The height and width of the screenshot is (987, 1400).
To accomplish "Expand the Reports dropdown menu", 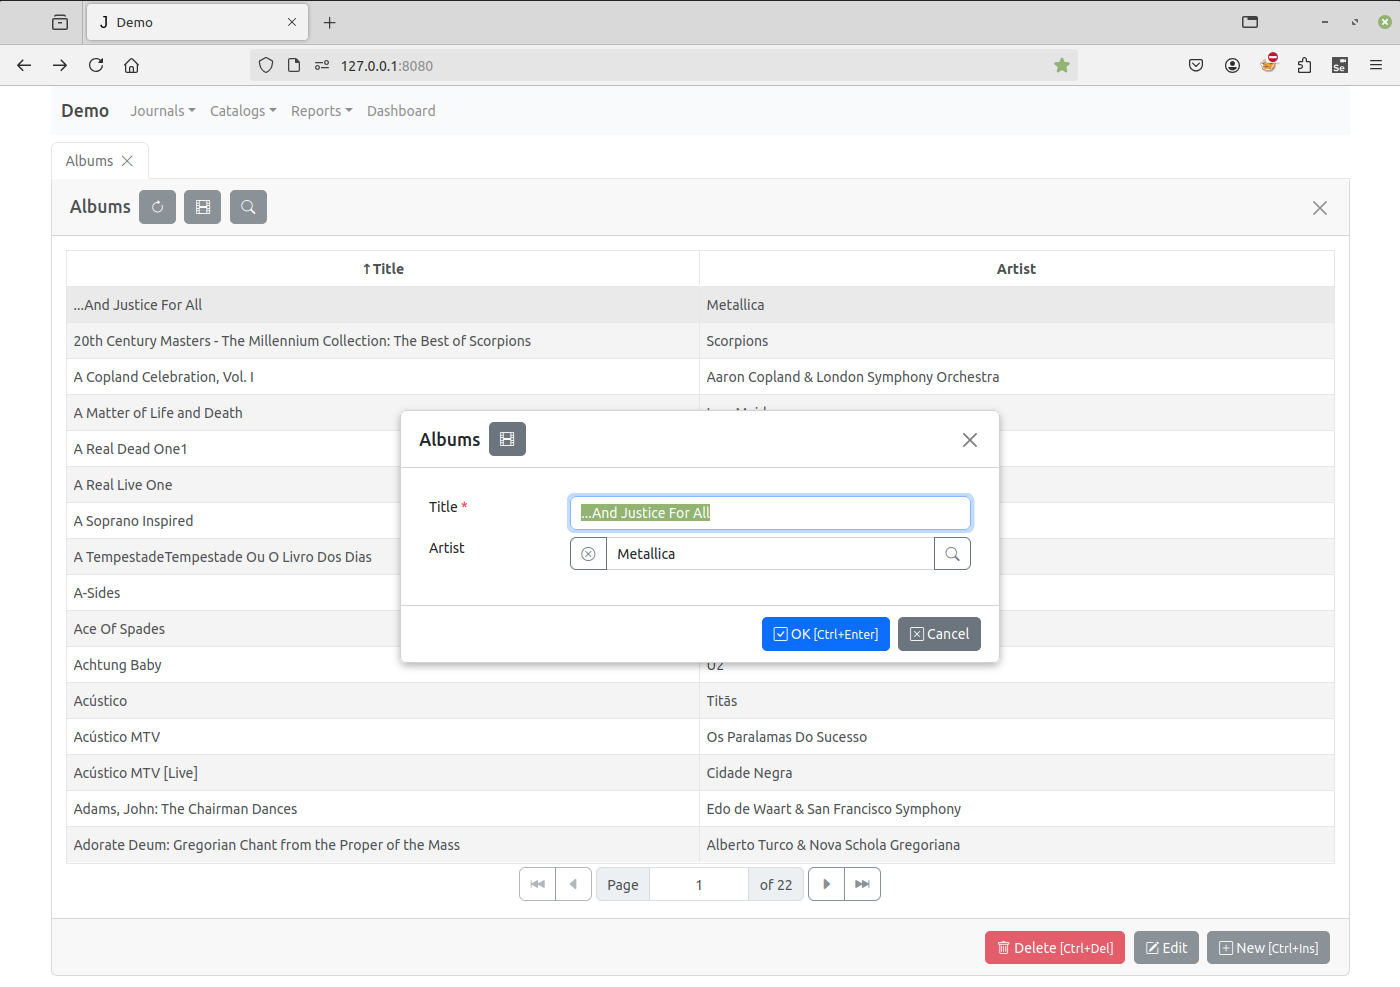I will click(321, 111).
